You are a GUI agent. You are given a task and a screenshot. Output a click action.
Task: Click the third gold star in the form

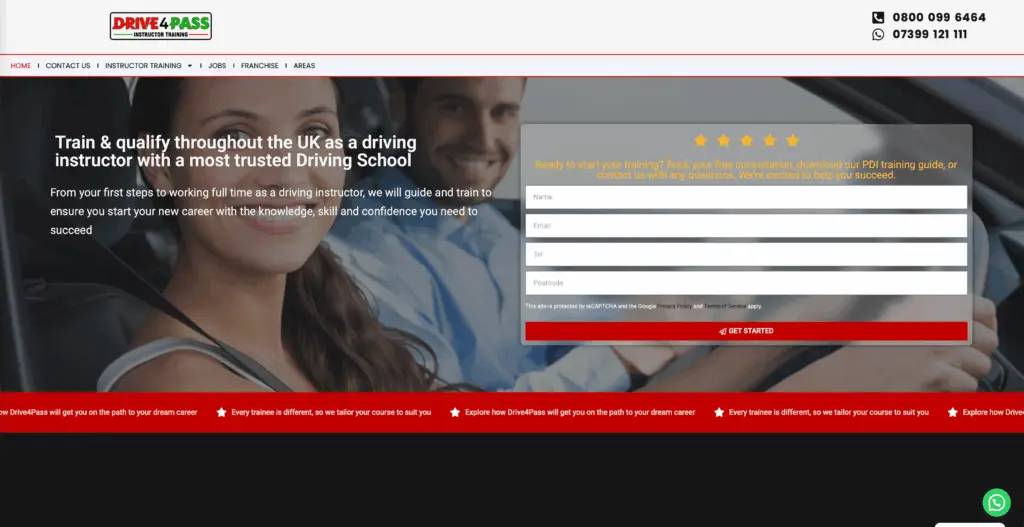point(746,140)
